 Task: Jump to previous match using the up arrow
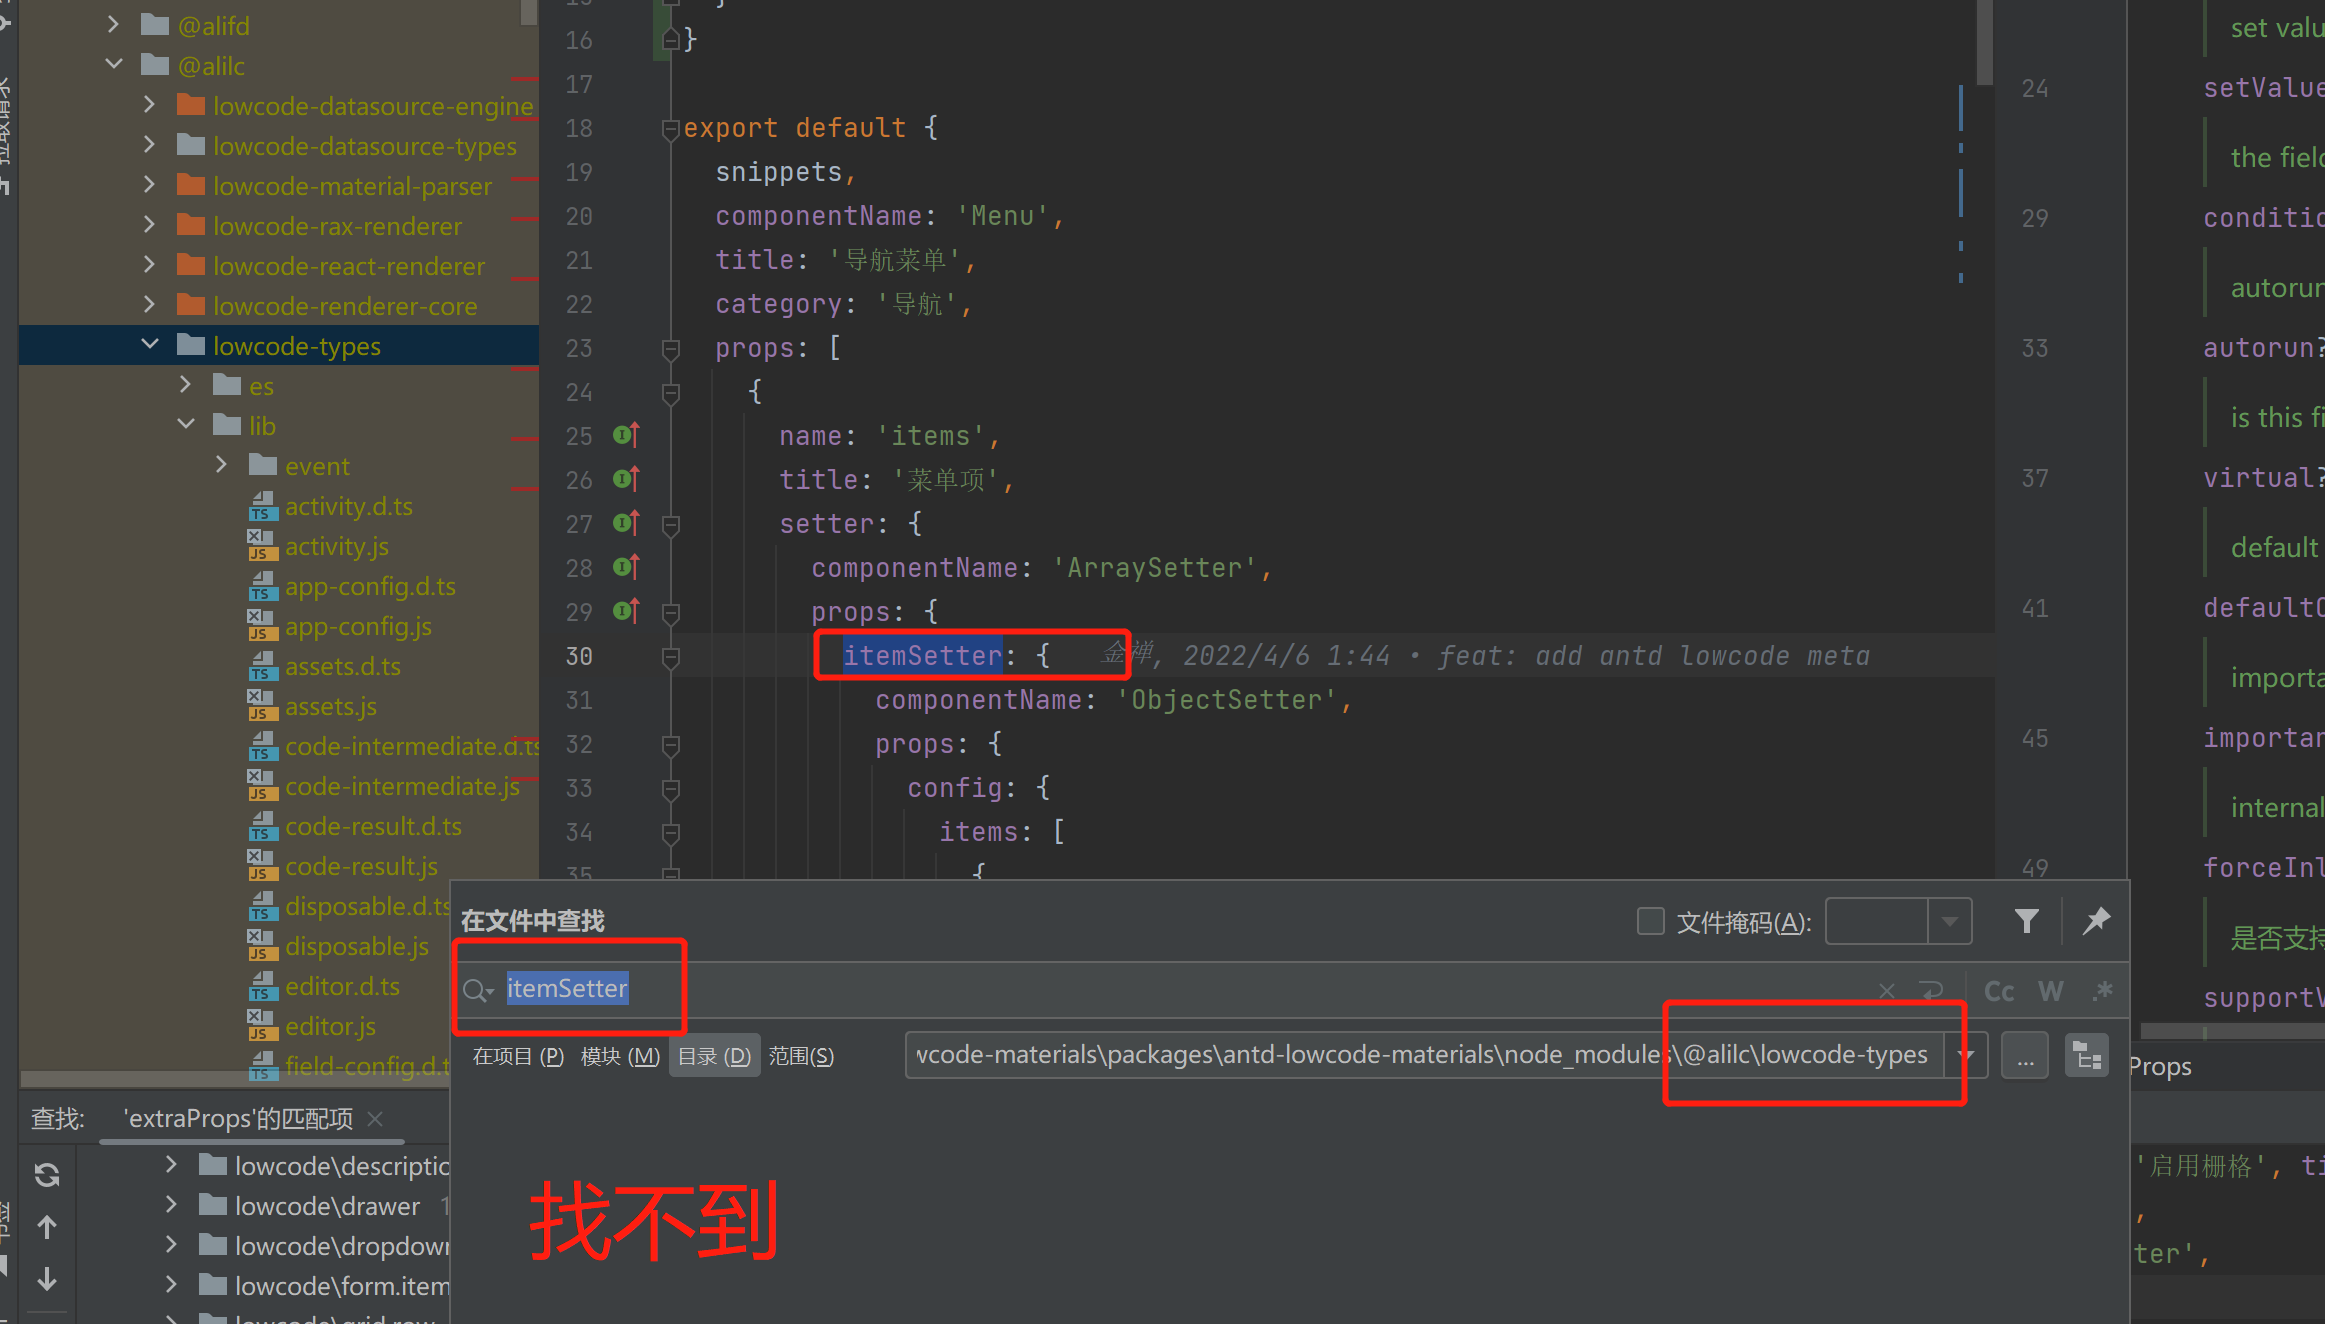click(x=47, y=1227)
